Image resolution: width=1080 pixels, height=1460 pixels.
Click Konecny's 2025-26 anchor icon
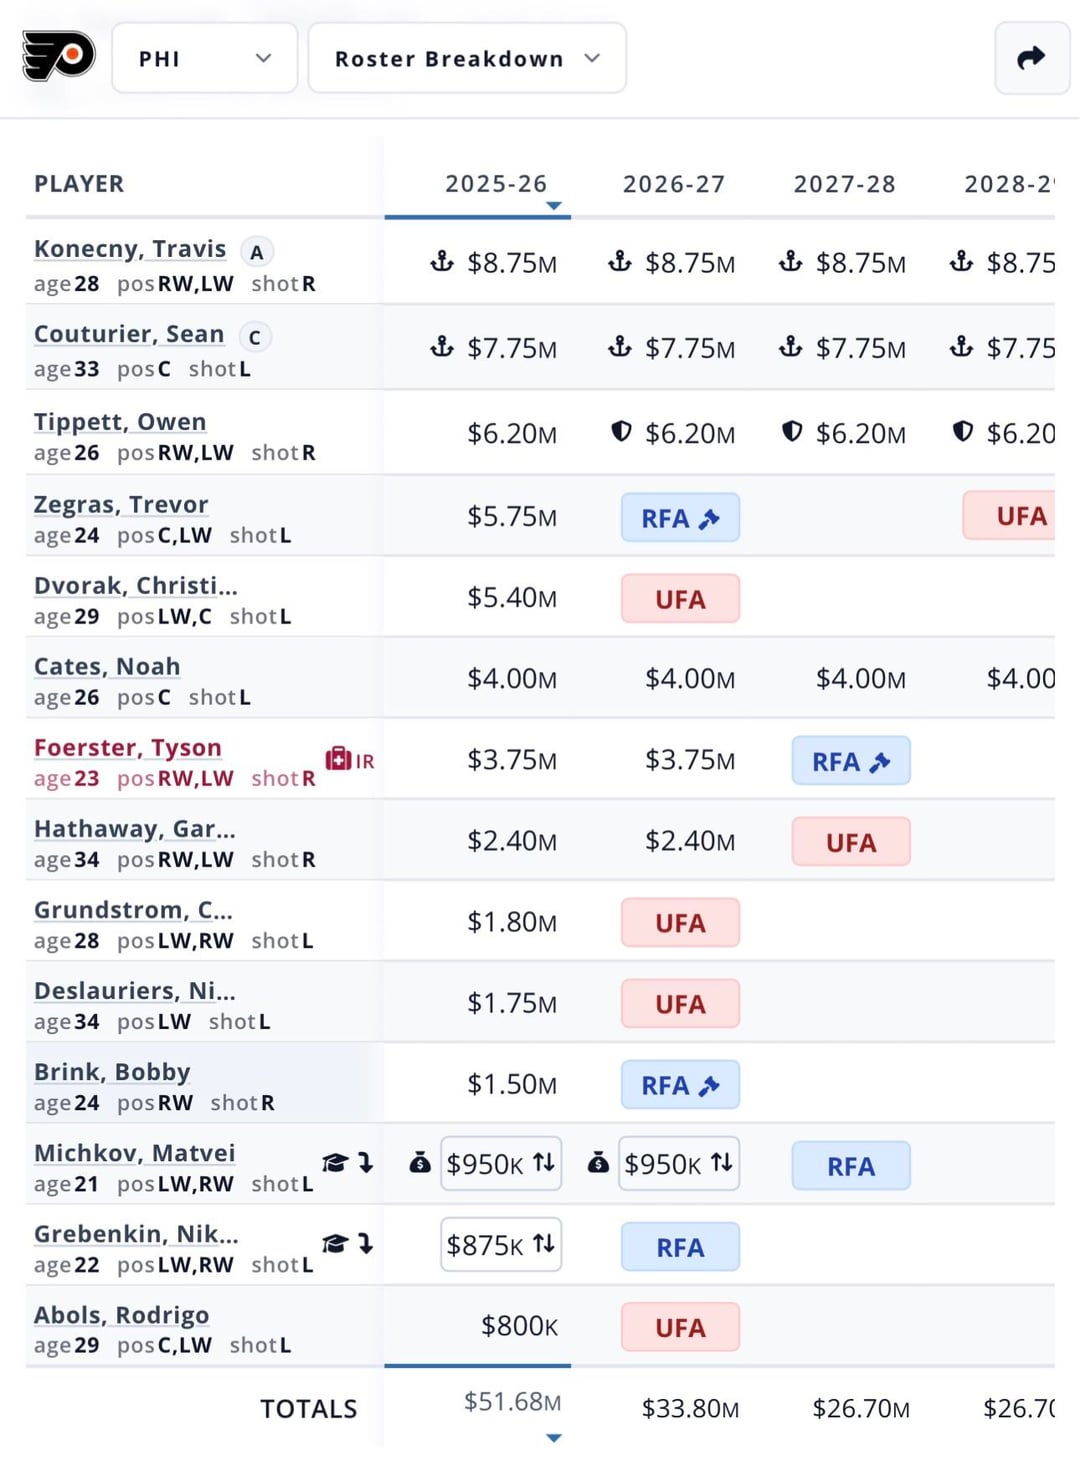(442, 262)
